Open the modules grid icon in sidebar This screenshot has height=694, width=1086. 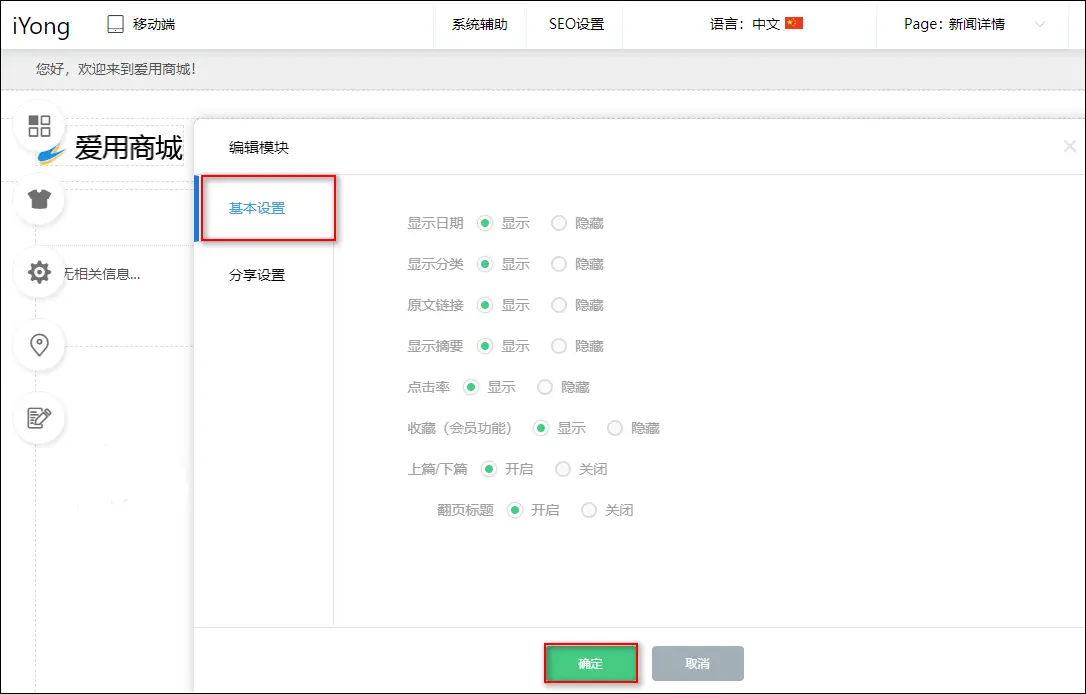(x=39, y=126)
